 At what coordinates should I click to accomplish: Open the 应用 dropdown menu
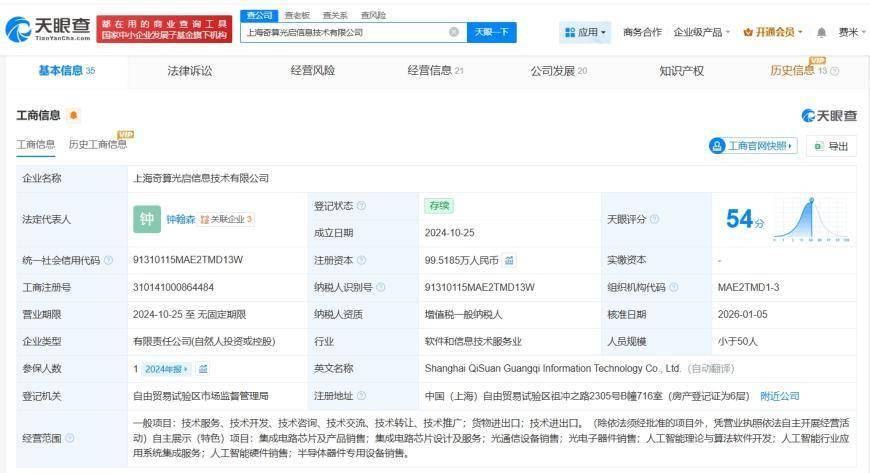coord(585,32)
